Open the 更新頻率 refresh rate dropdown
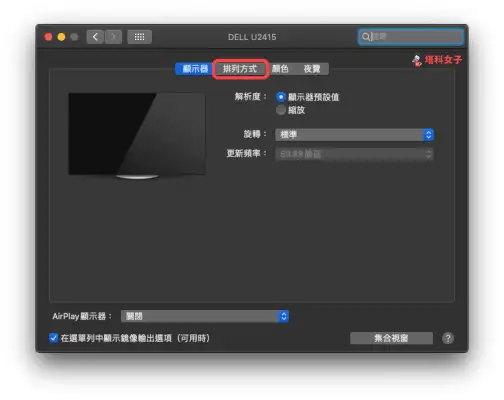The width and height of the screenshot is (504, 400). [x=354, y=154]
